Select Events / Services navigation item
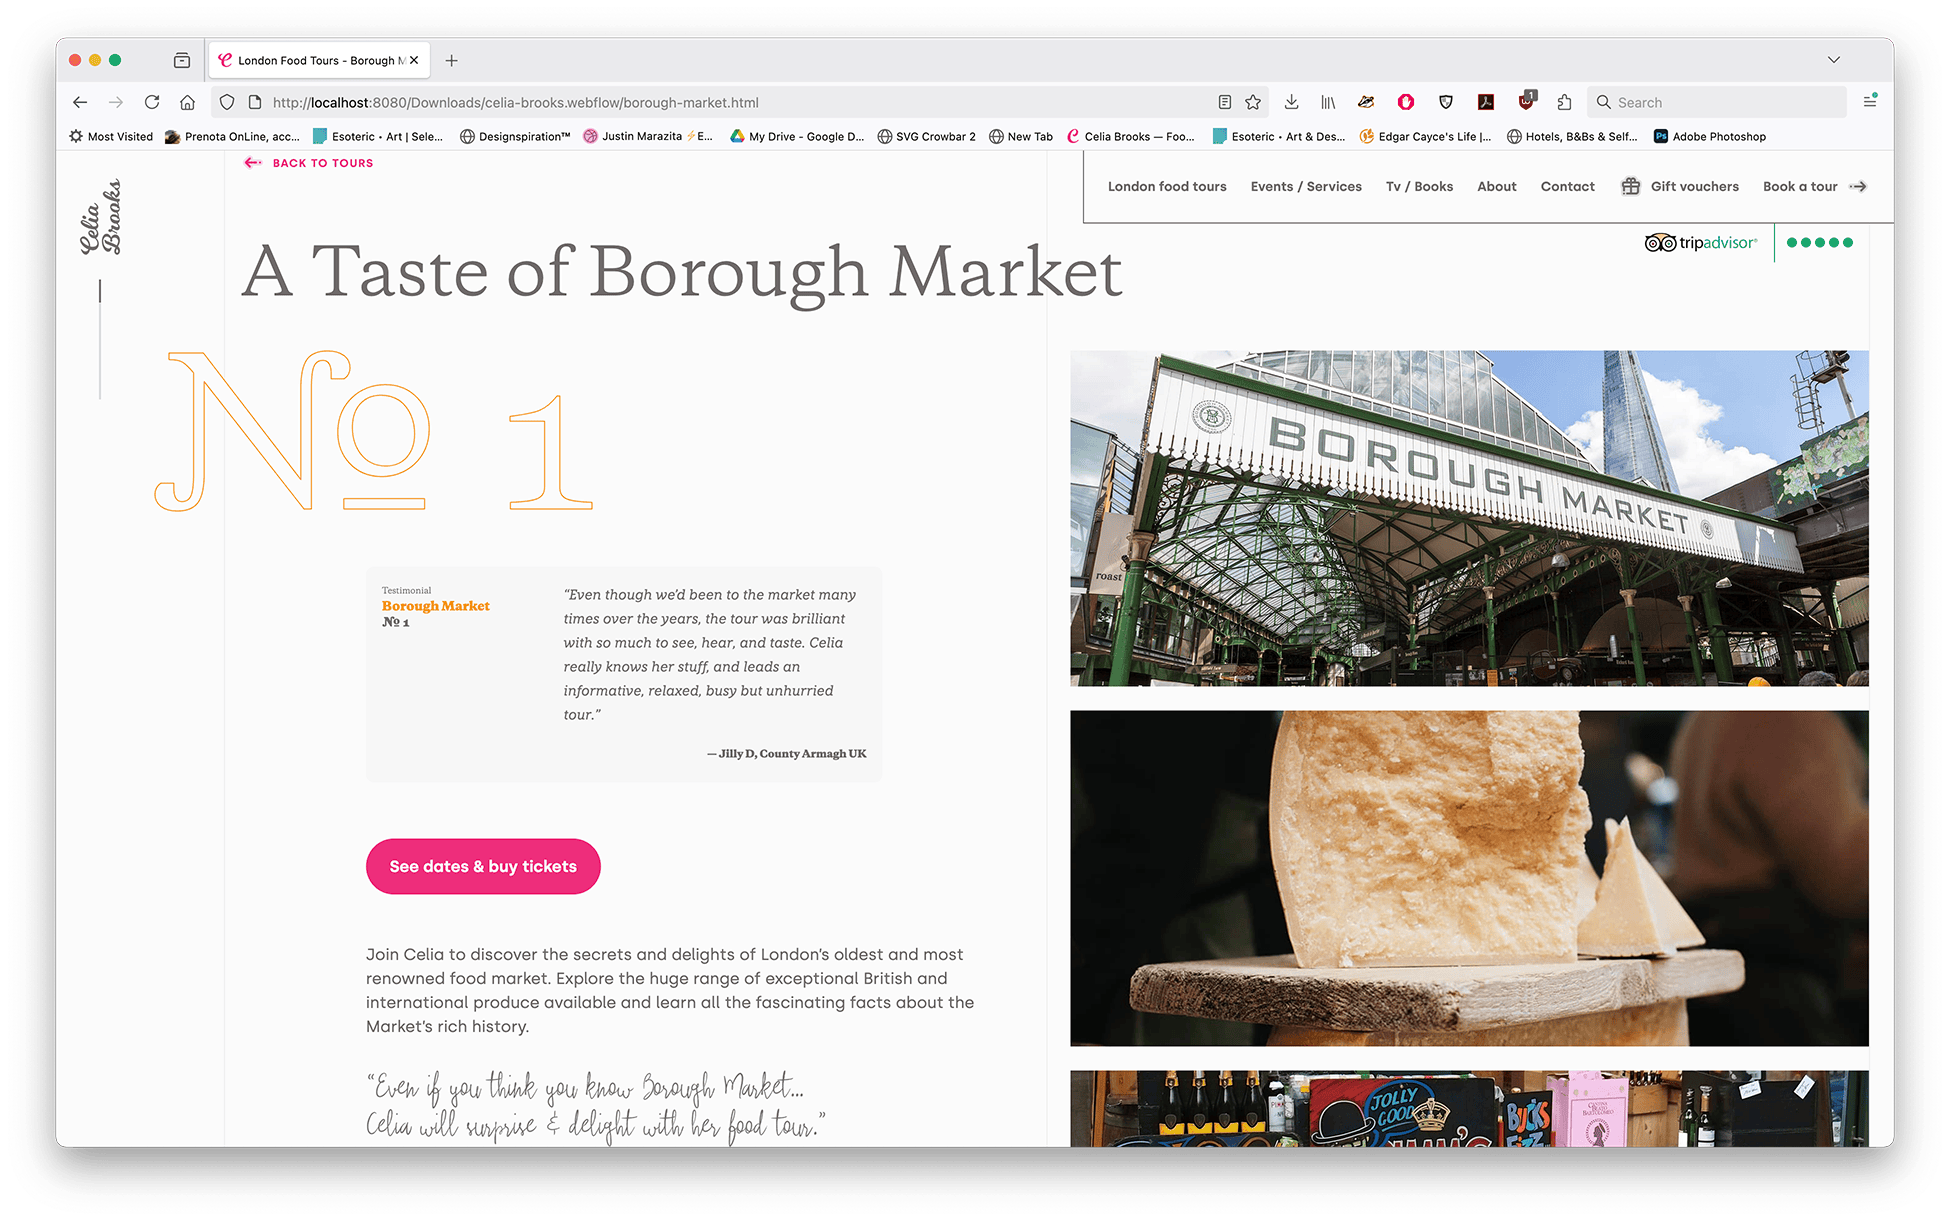 [x=1305, y=186]
